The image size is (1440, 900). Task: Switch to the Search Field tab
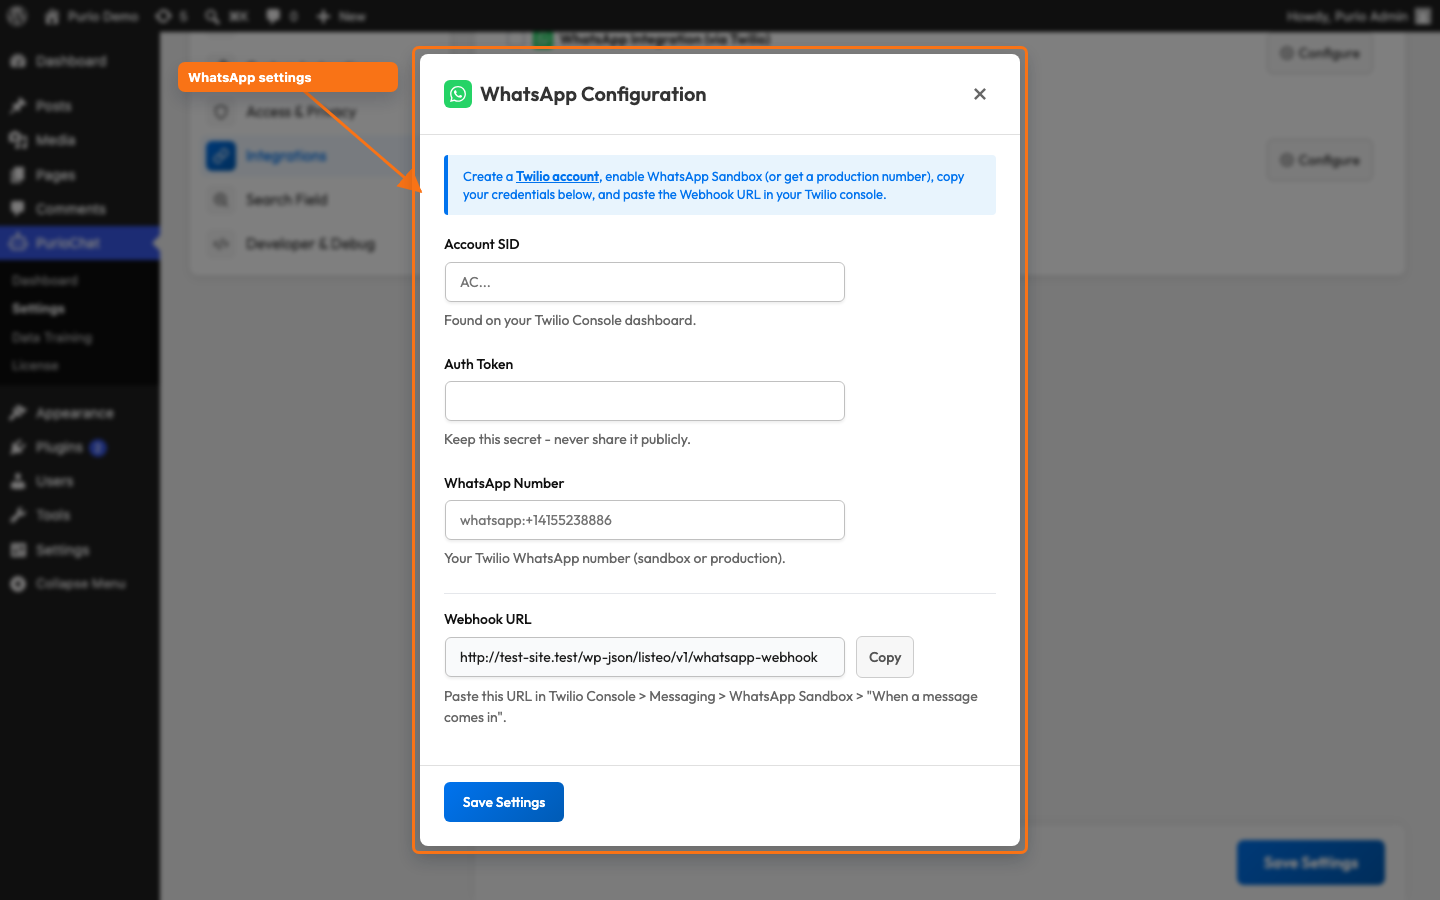point(287,200)
